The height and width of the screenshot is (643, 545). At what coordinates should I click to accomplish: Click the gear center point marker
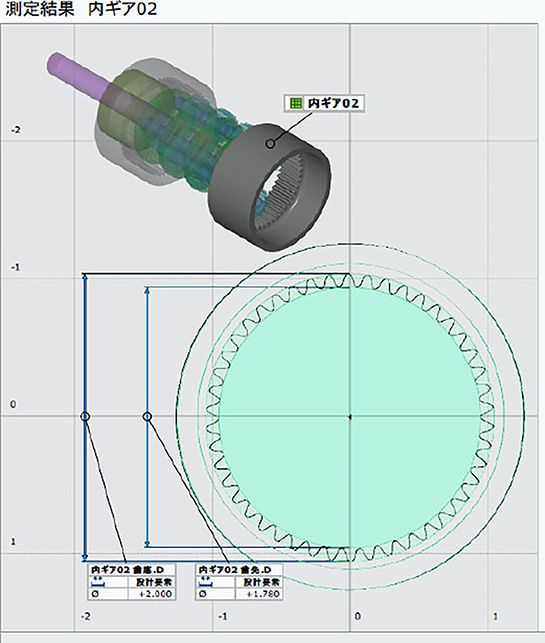tap(350, 417)
